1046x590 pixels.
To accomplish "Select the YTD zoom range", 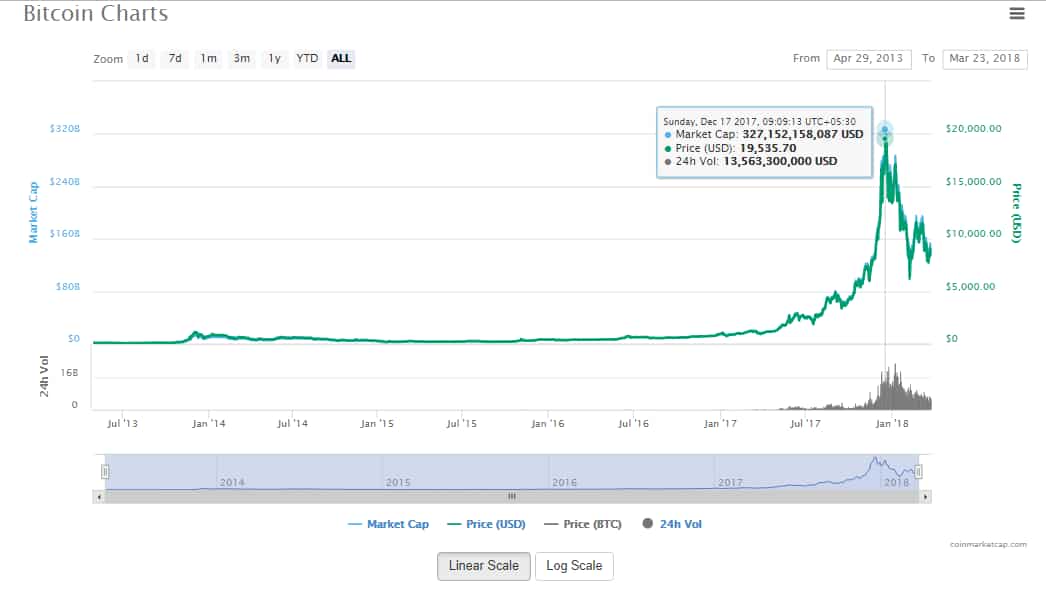I will [307, 59].
